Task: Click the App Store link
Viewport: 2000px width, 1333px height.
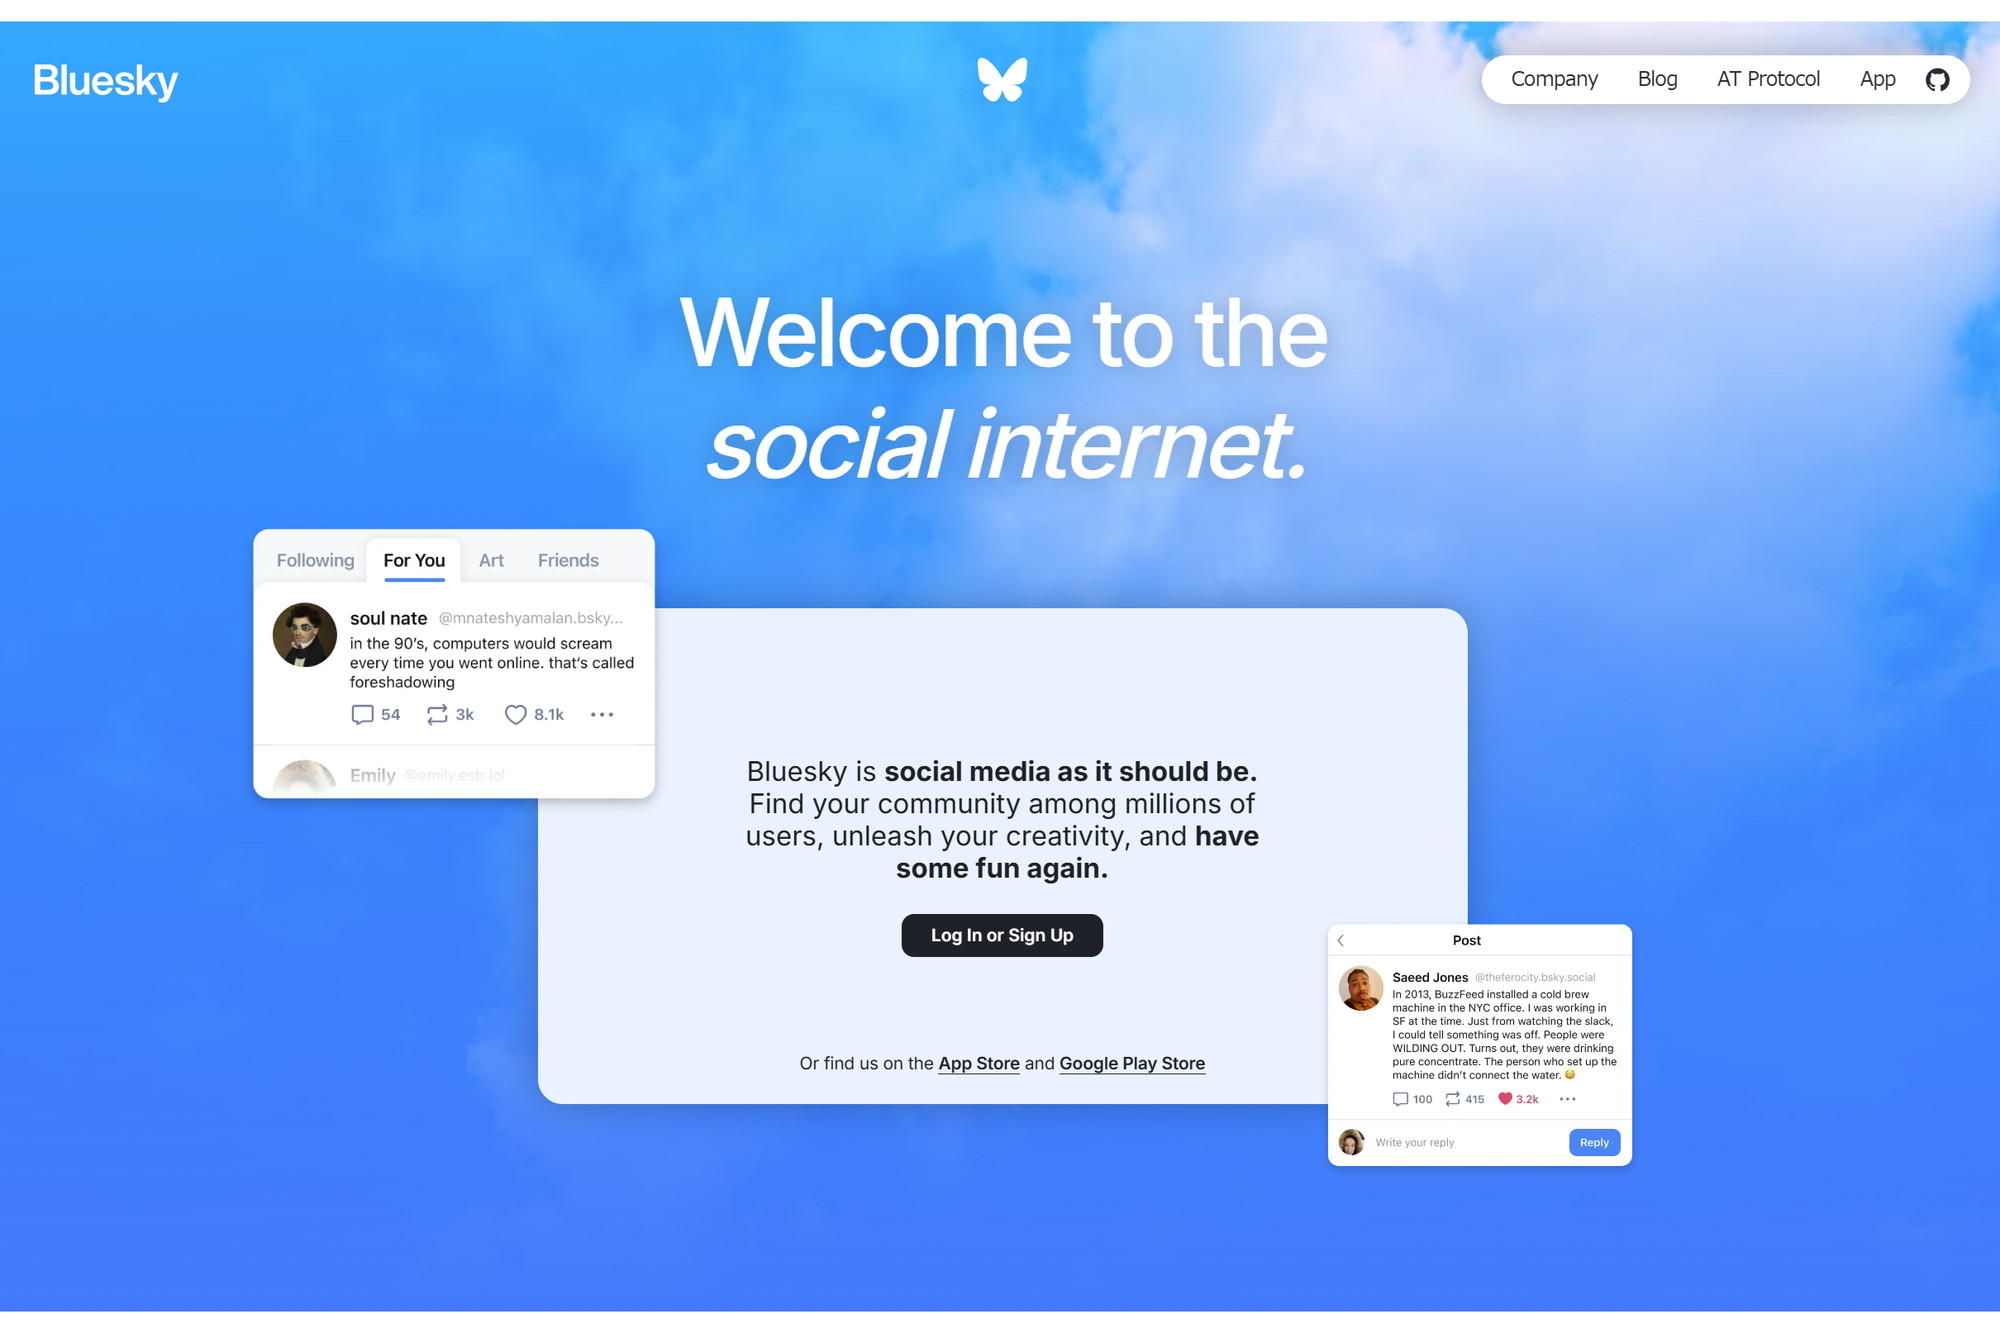Action: click(x=977, y=1062)
